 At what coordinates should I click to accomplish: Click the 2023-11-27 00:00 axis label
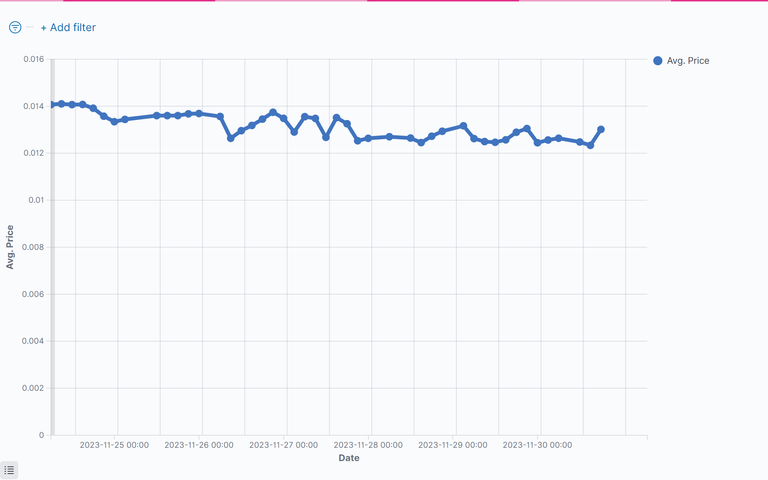[284, 444]
